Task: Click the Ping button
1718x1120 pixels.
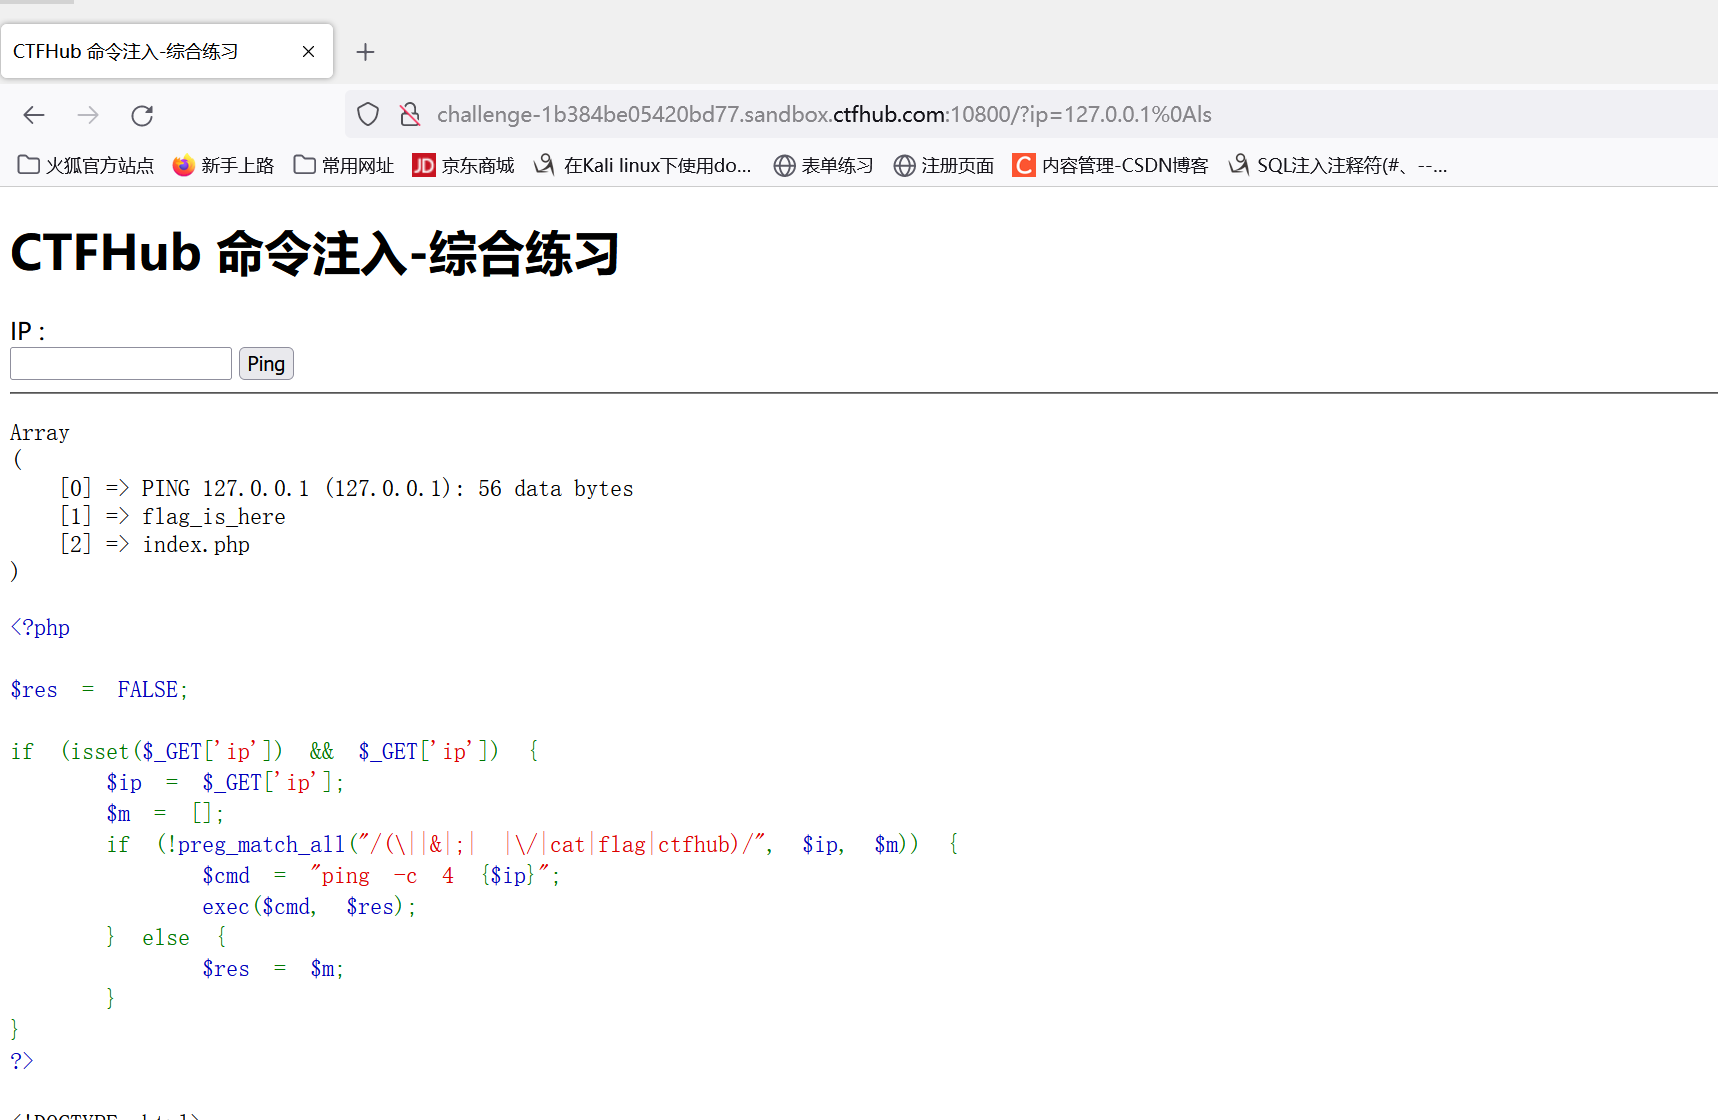Action: point(266,363)
